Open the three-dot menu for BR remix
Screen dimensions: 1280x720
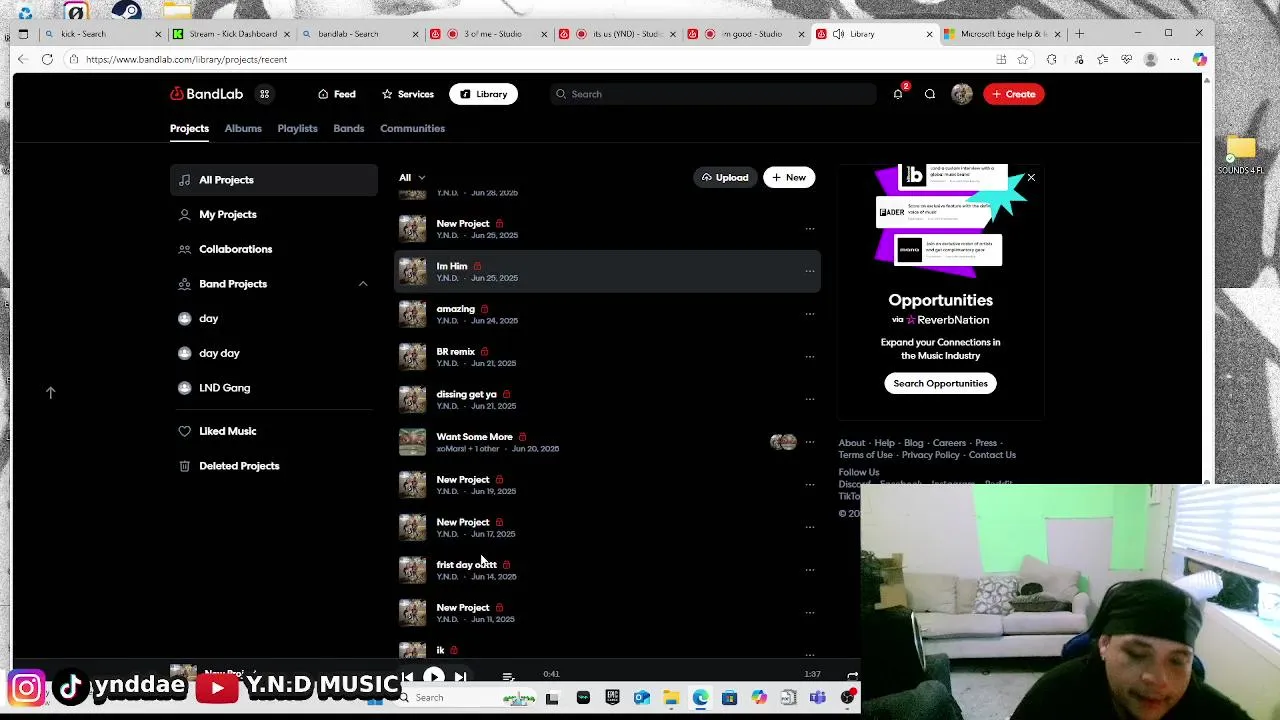click(x=810, y=357)
